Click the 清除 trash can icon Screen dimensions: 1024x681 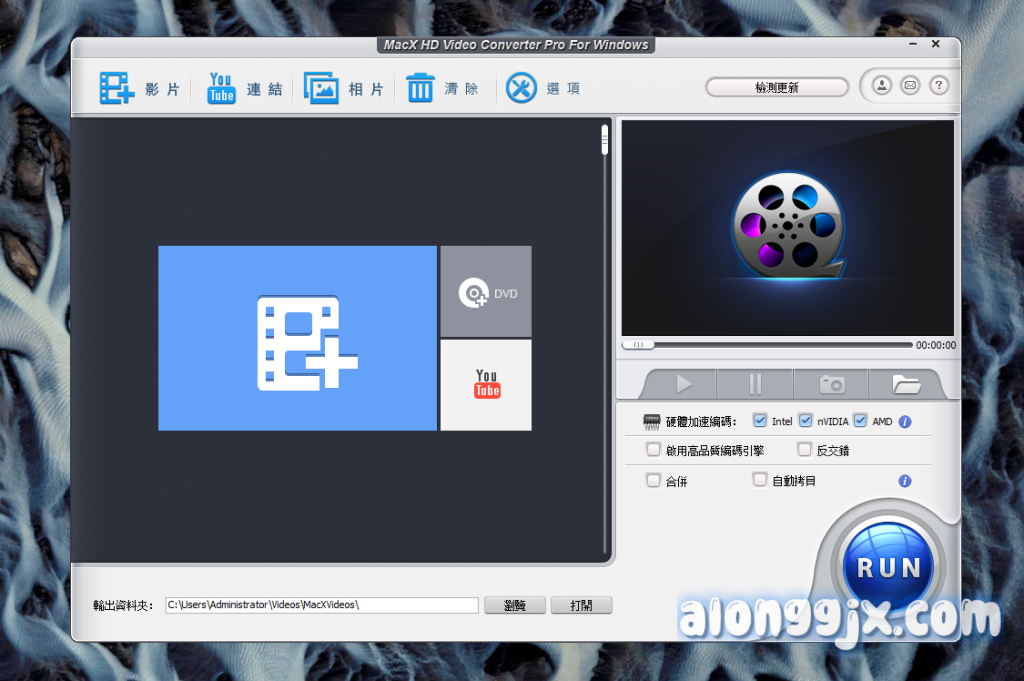(x=420, y=88)
